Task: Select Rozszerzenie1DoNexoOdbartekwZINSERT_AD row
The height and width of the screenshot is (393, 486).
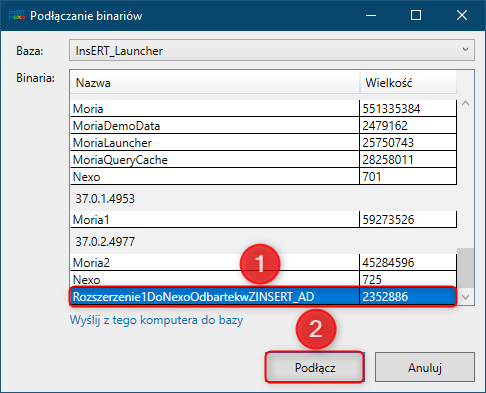Action: point(263,296)
